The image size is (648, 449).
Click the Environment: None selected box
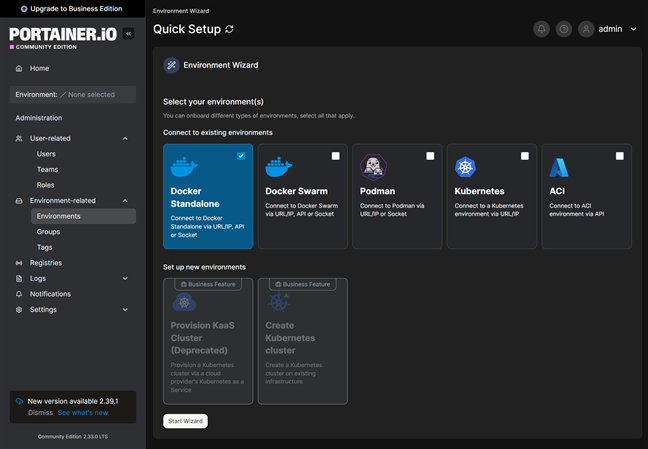pos(73,95)
